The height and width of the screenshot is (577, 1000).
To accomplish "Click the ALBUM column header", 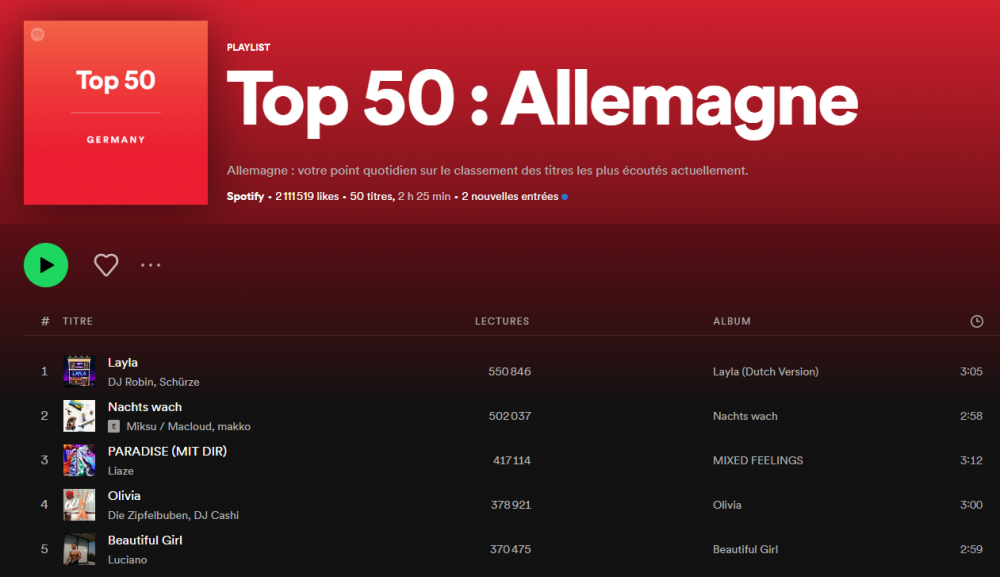I will tap(732, 321).
